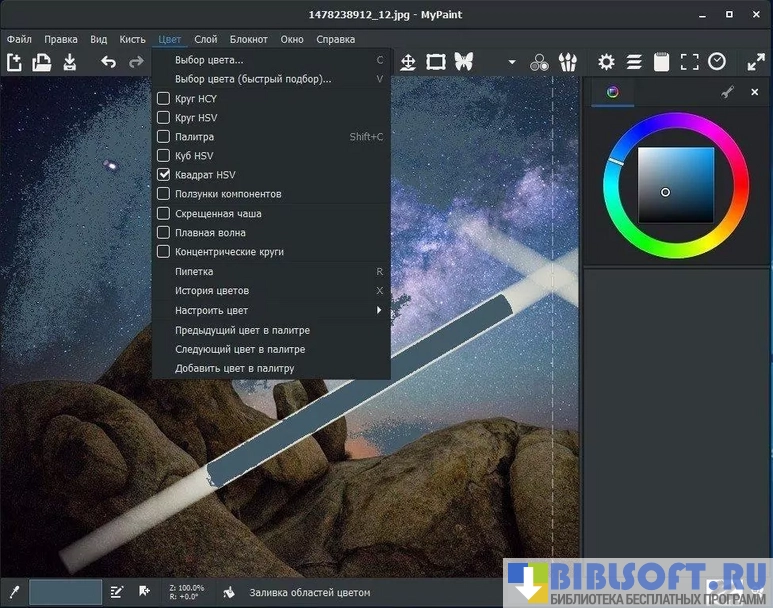The height and width of the screenshot is (608, 773).
Task: Click the New document toolbar icon
Action: tap(15, 62)
